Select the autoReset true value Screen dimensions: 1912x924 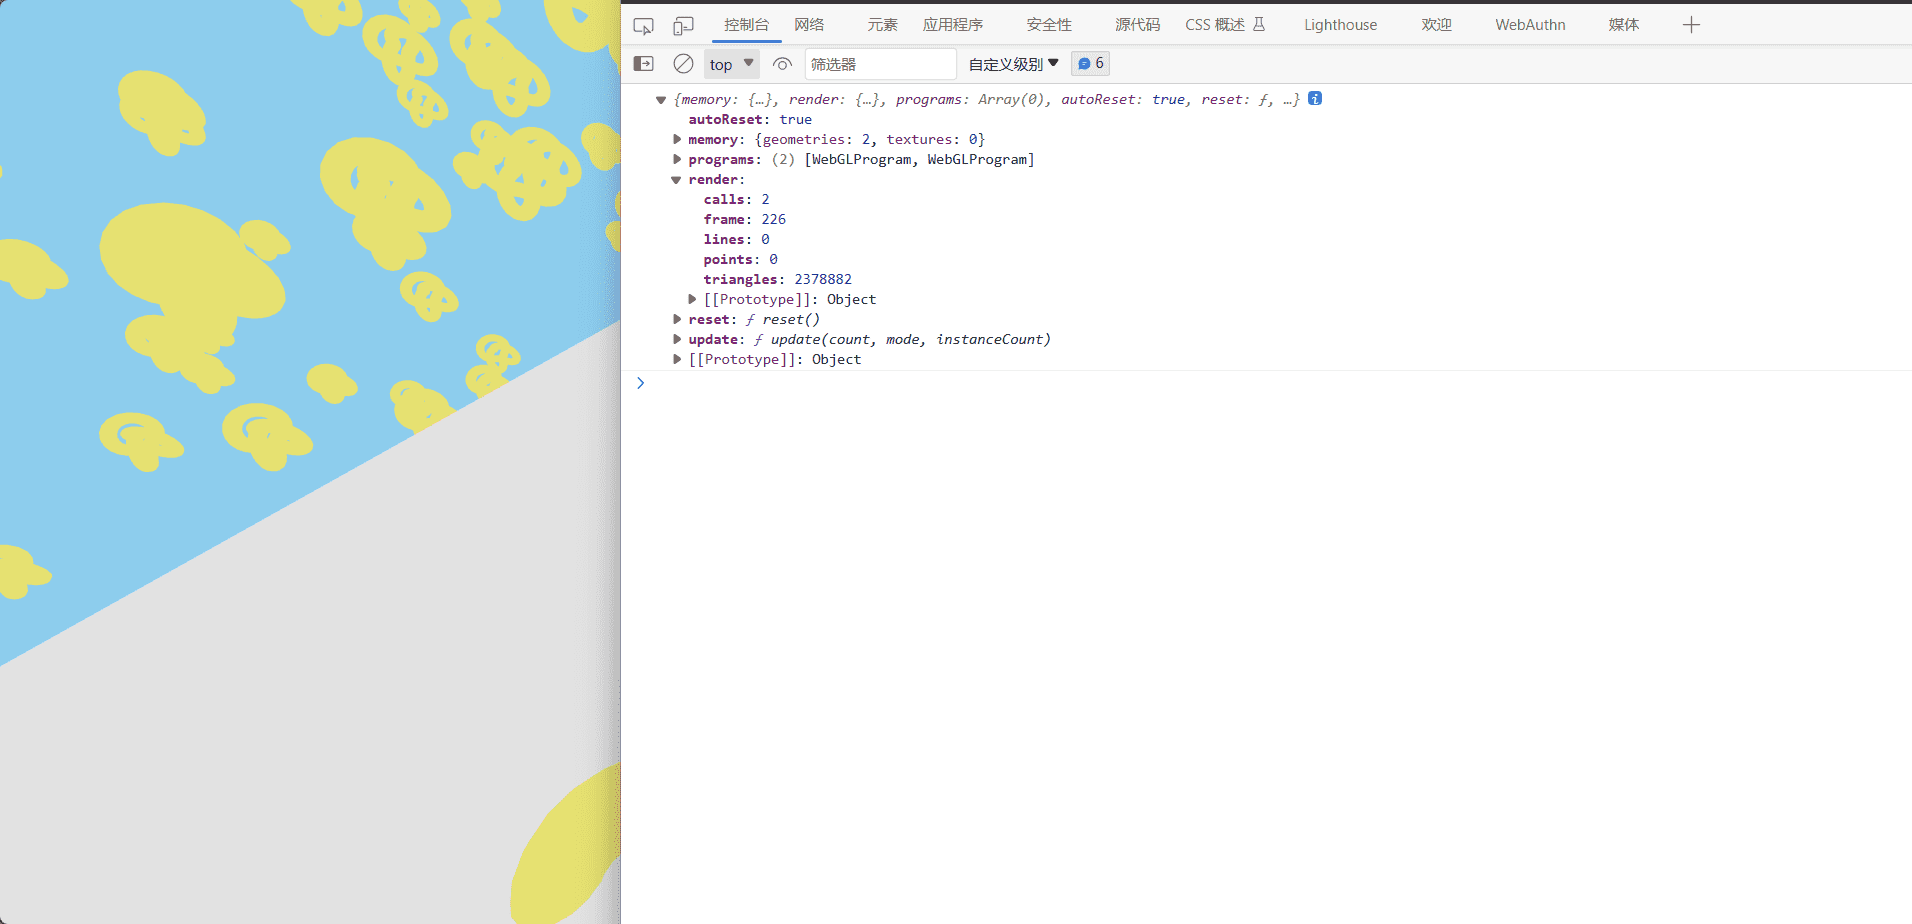tap(795, 119)
